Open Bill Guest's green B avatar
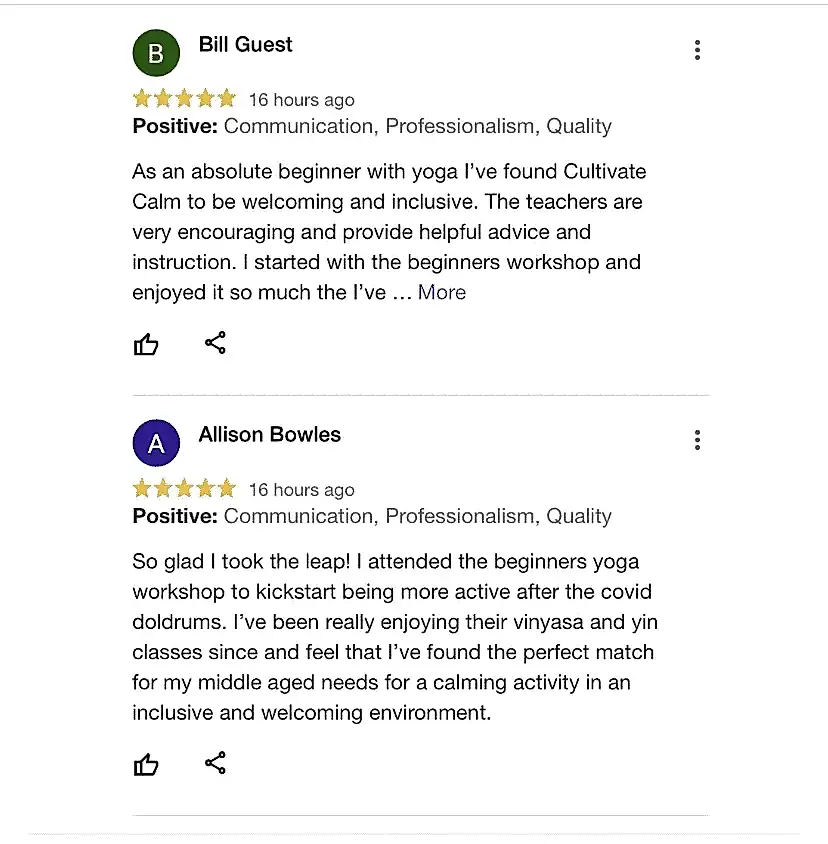This screenshot has width=828, height=844. [156, 53]
